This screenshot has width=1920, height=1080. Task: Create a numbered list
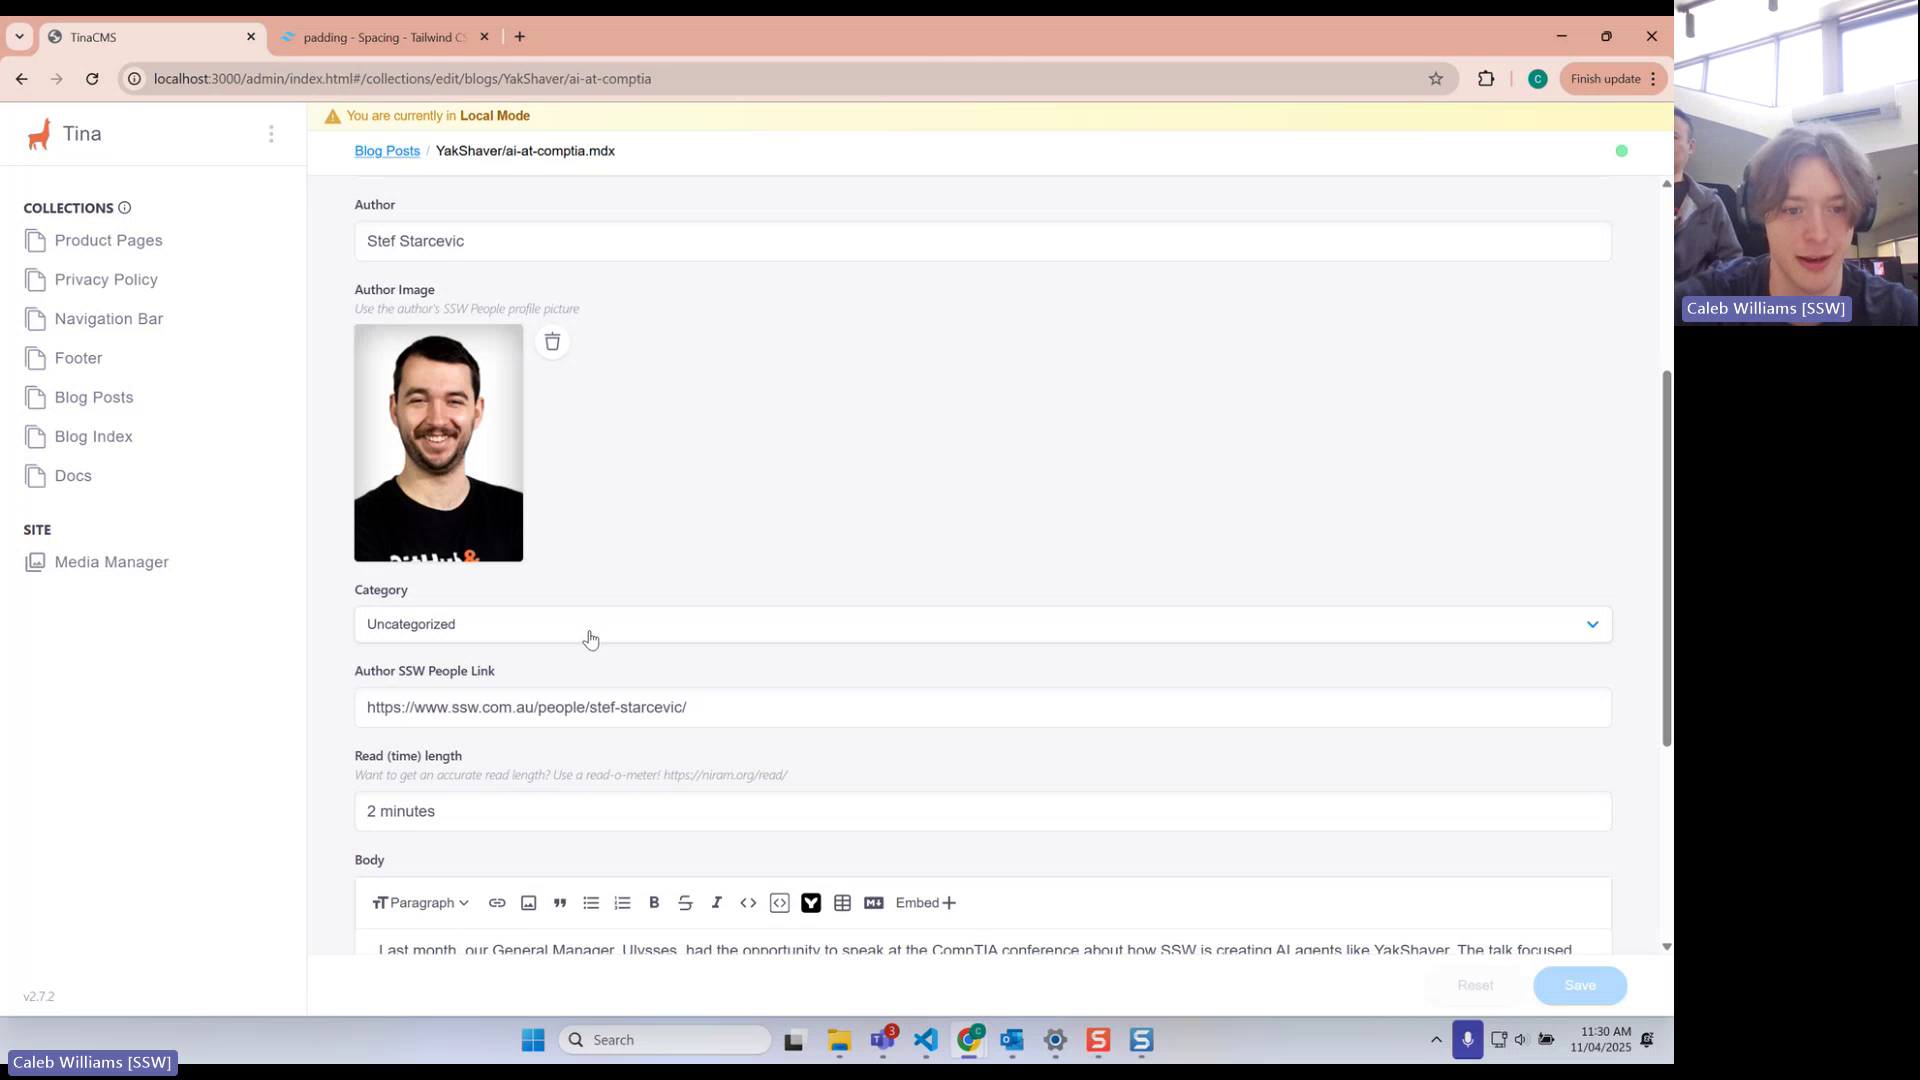pos(623,903)
